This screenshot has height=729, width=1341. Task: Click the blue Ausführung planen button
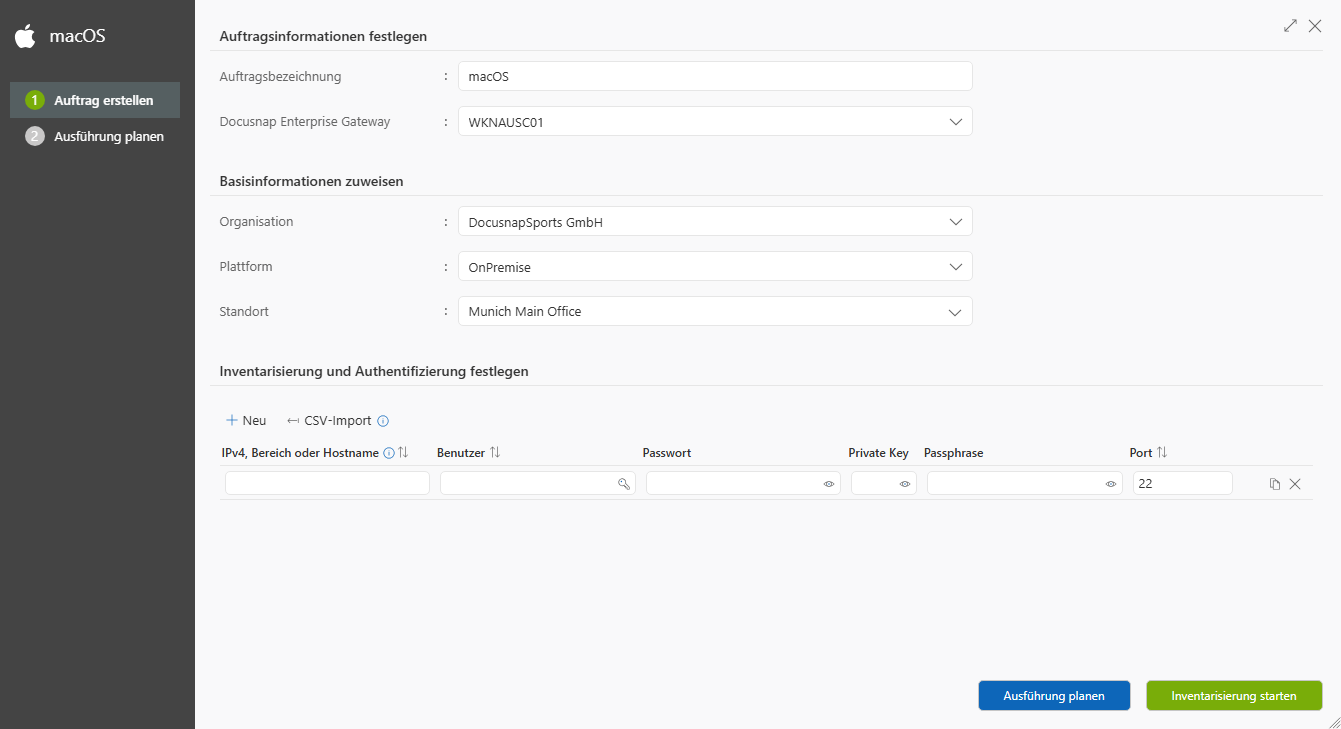coord(1054,696)
